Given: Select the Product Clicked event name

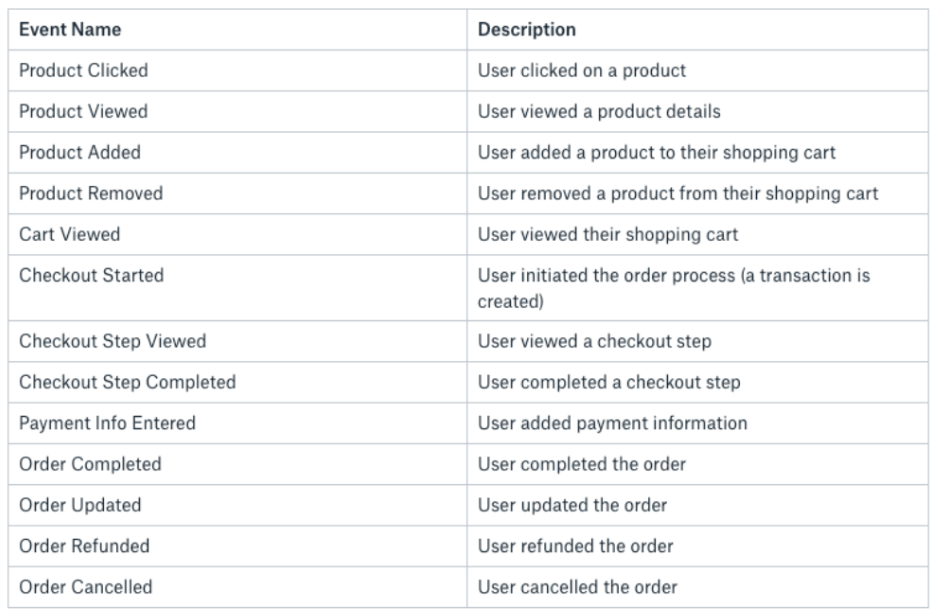Looking at the screenshot, I should (82, 71).
